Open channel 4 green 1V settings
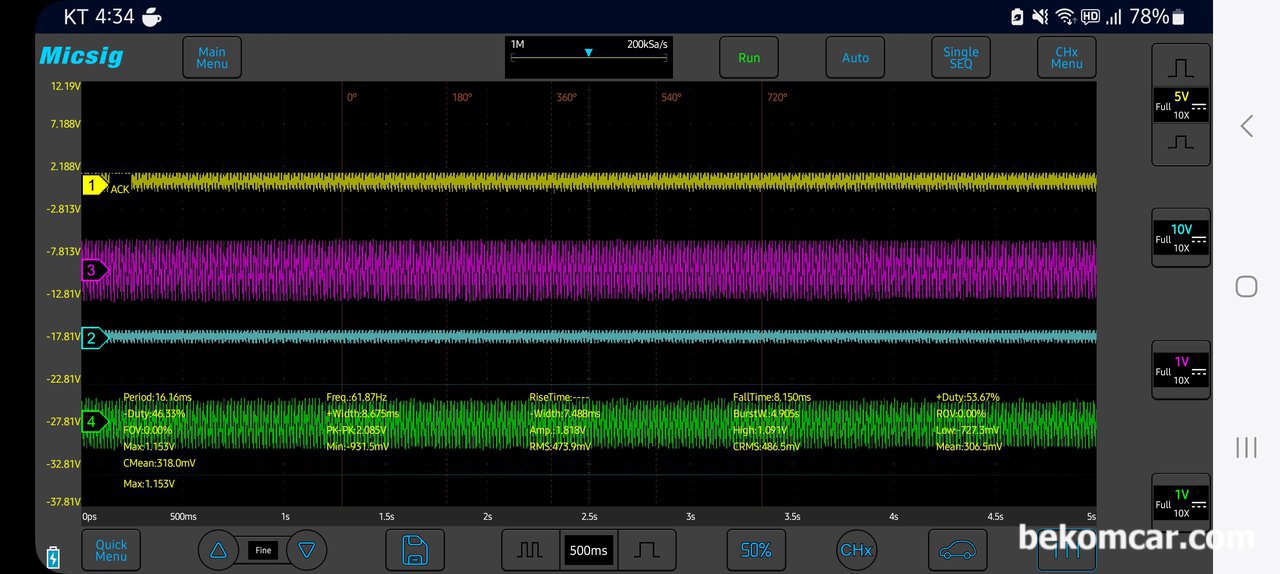Image resolution: width=1280 pixels, height=574 pixels. (1182, 503)
